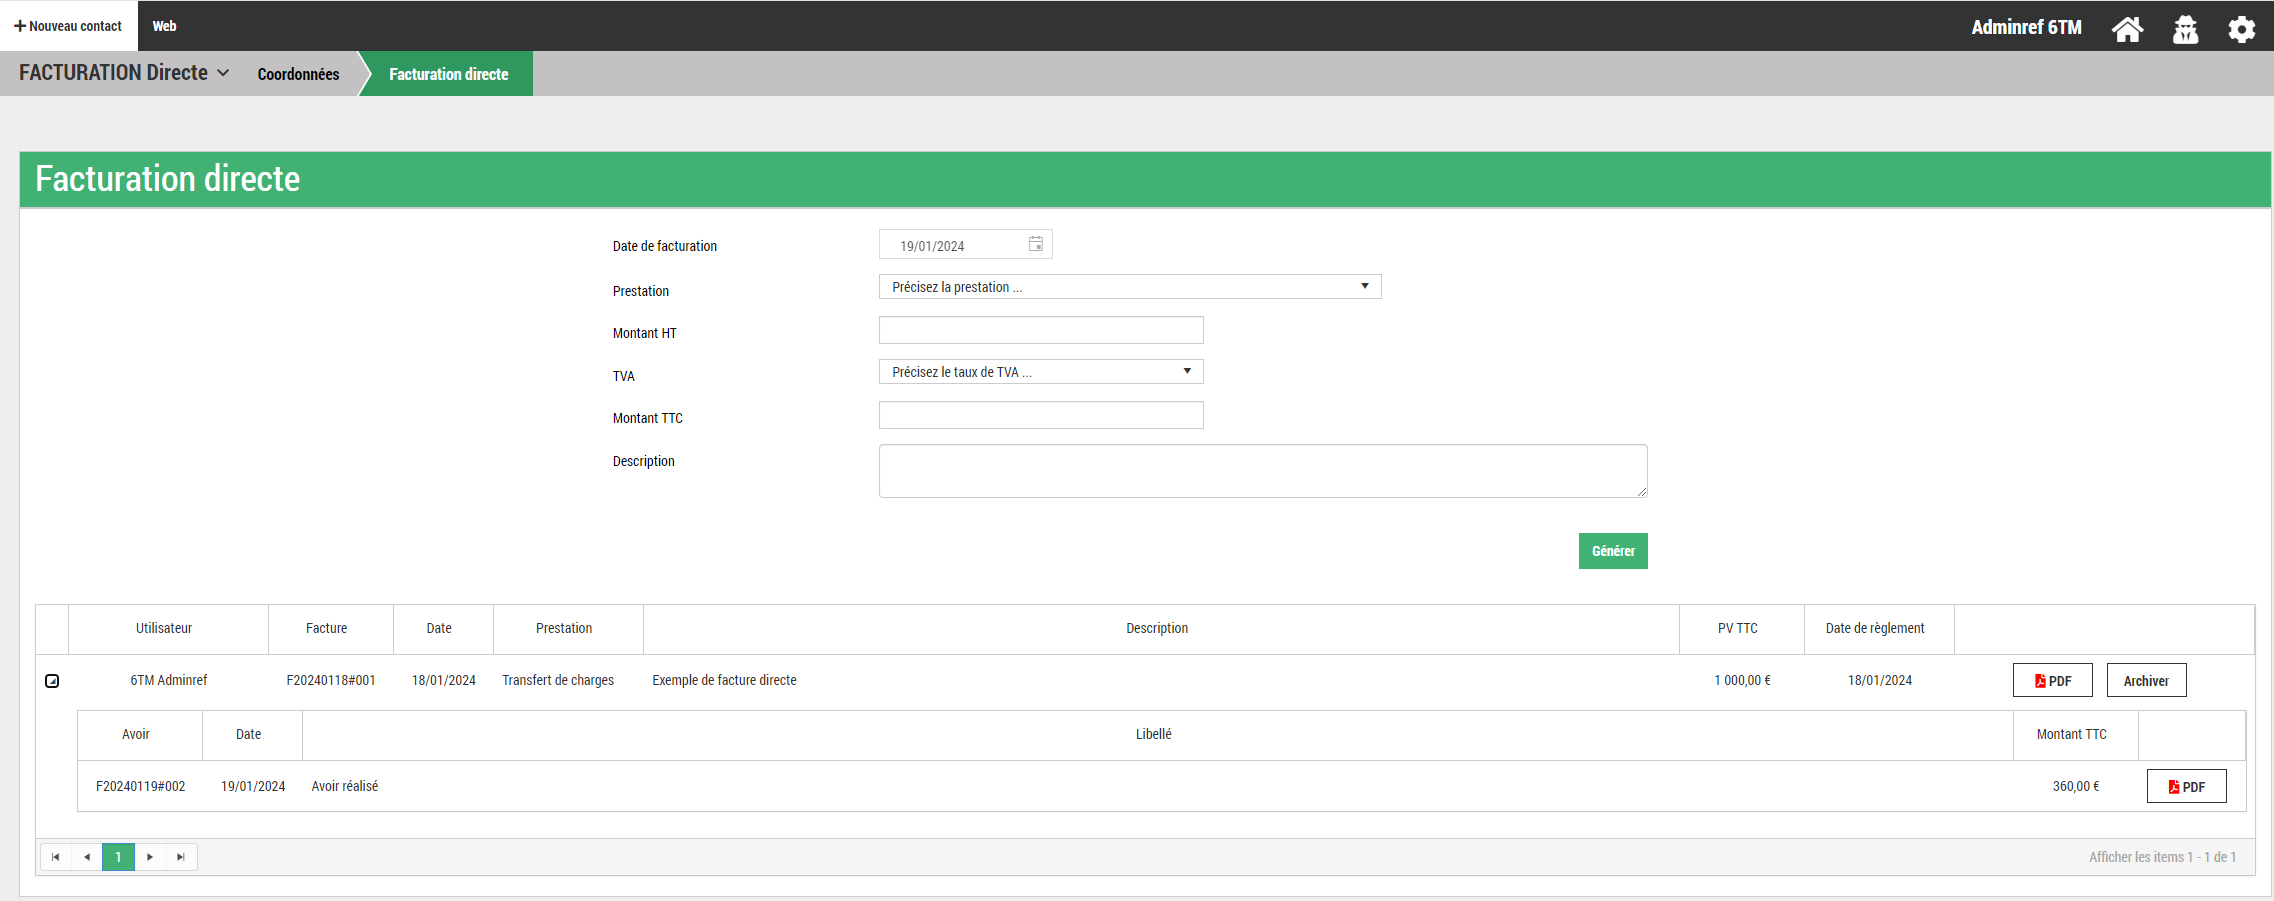Open the FACTURATION Directe menu chevron
The height and width of the screenshot is (901, 2274).
point(223,73)
